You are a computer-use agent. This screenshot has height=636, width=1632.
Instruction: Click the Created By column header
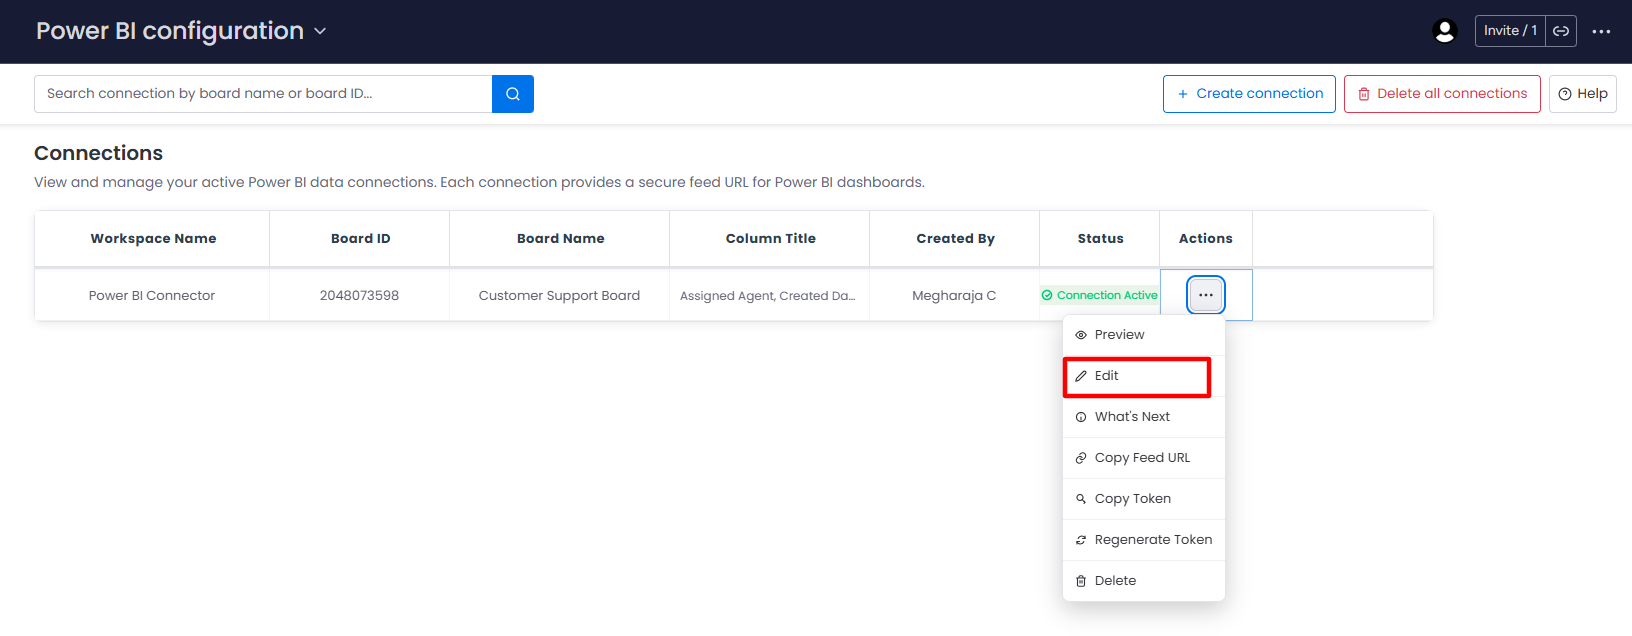[x=955, y=239]
